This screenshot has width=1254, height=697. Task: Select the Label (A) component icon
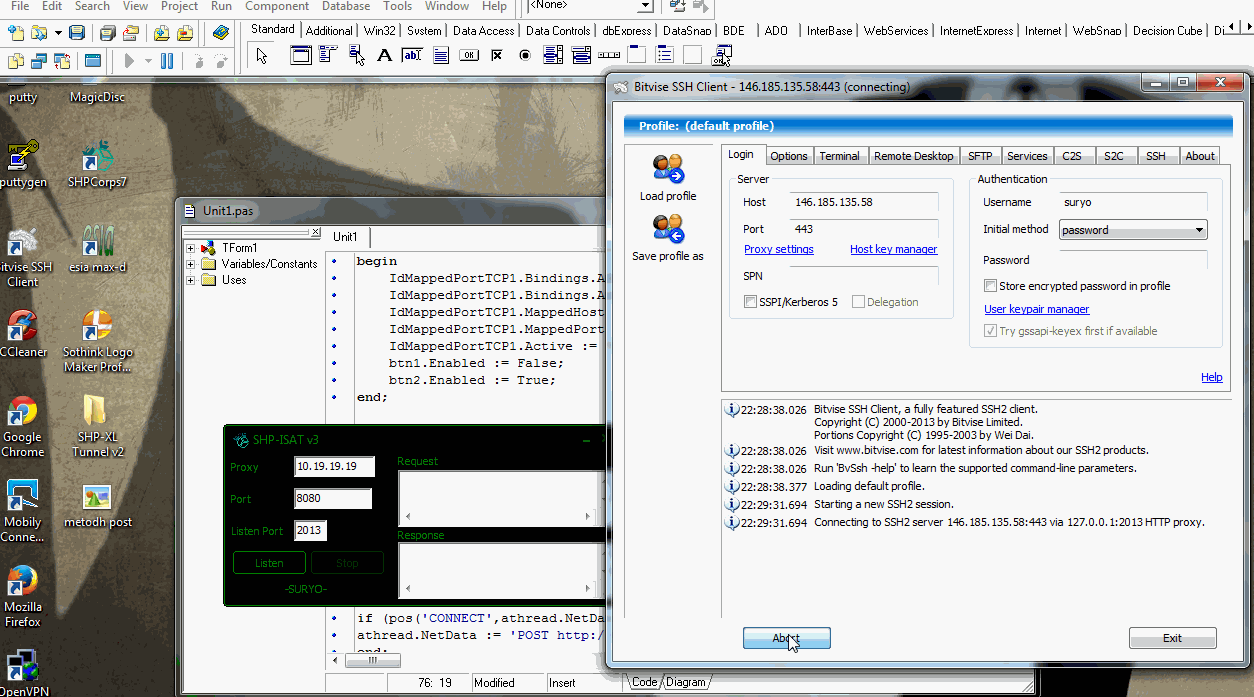384,55
